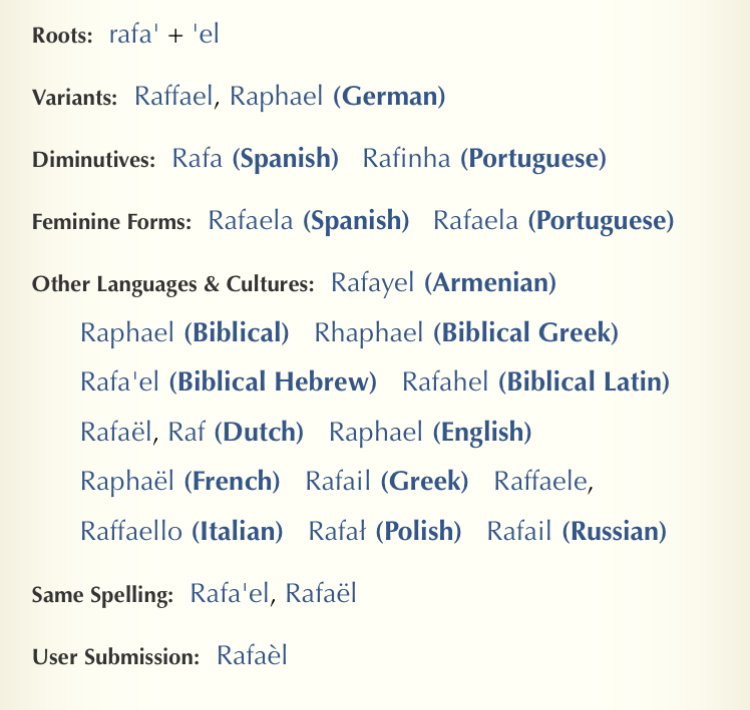Screen dimensions: 750x710
Task: Open the Italian name Raffaello
Action: [131, 531]
